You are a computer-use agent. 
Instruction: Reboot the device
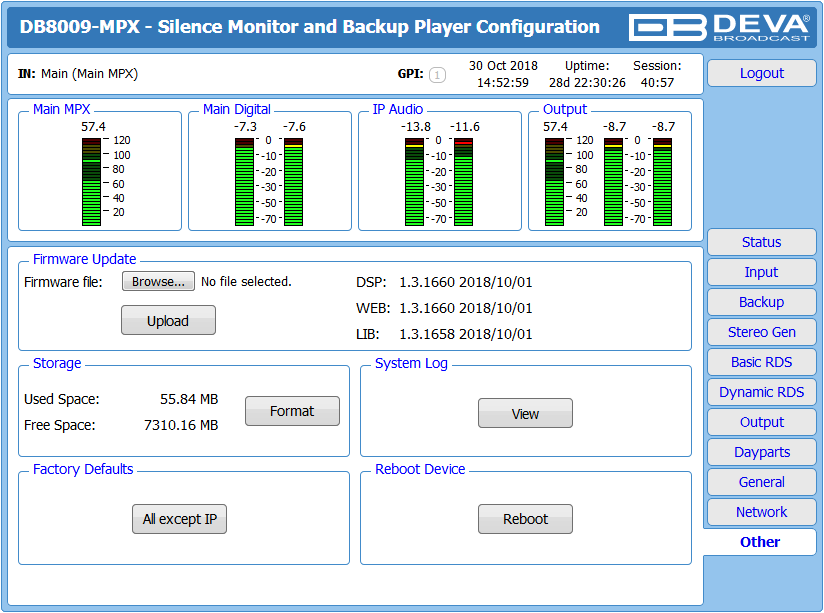pyautogui.click(x=525, y=519)
